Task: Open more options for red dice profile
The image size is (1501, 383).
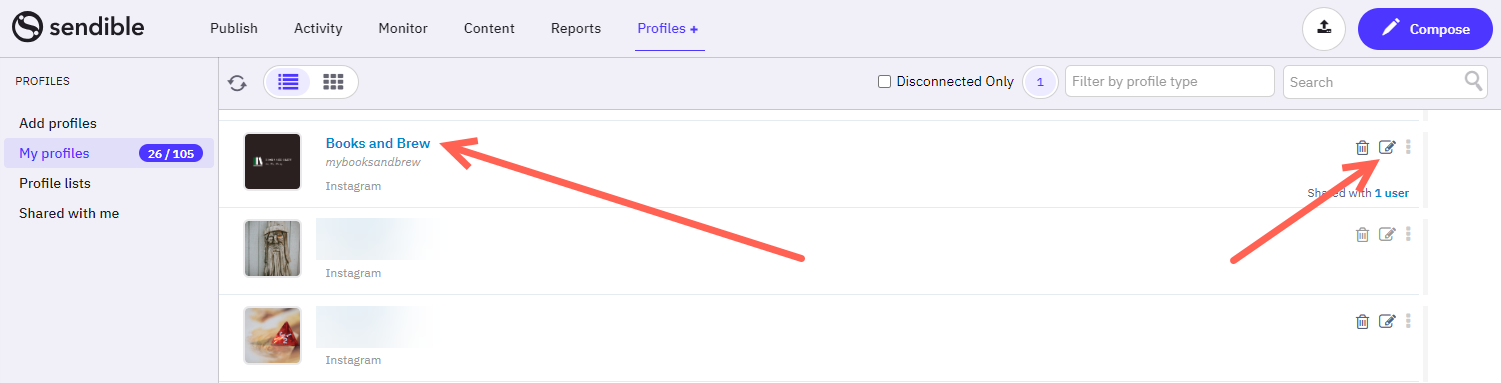Action: point(1408,321)
